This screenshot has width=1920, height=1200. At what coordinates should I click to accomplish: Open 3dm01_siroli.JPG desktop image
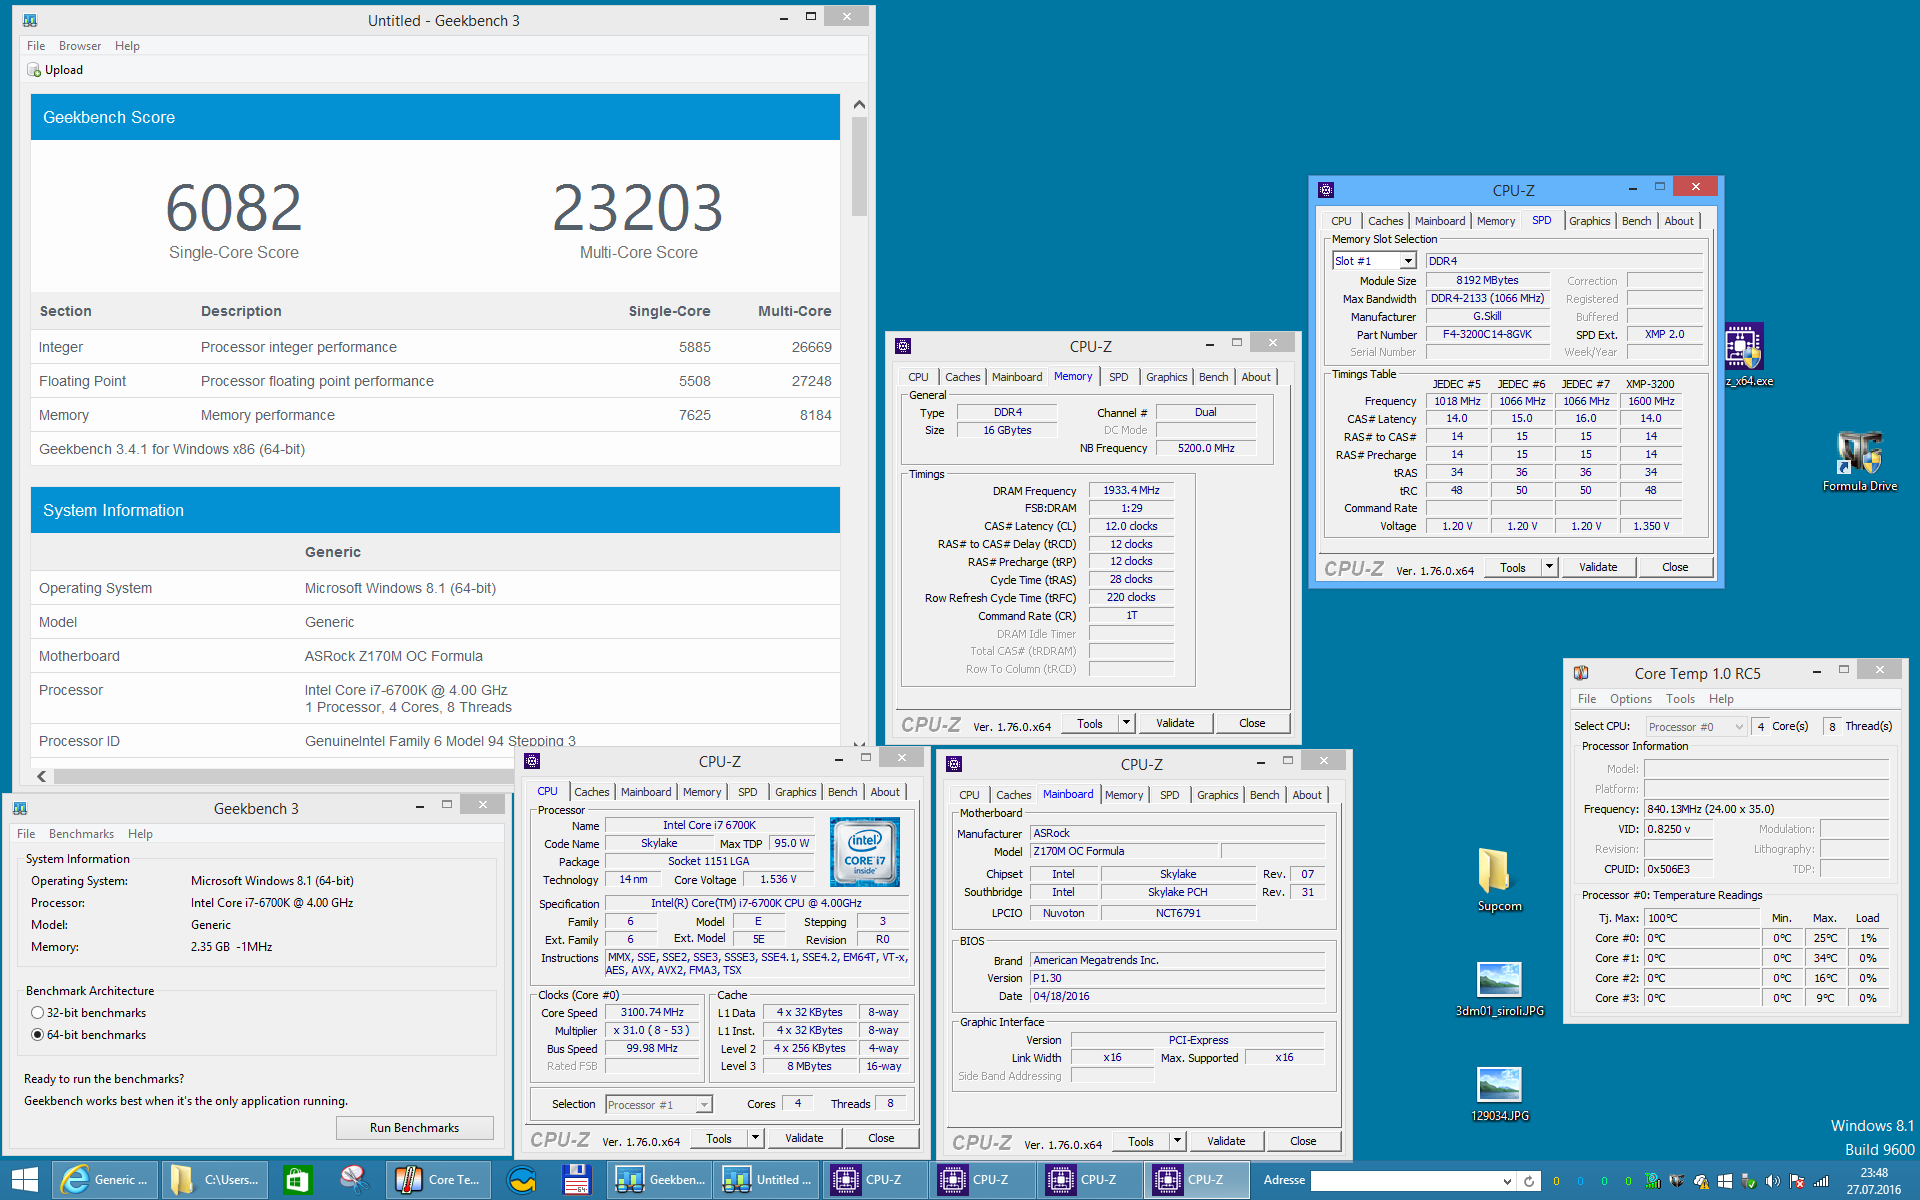[1499, 990]
